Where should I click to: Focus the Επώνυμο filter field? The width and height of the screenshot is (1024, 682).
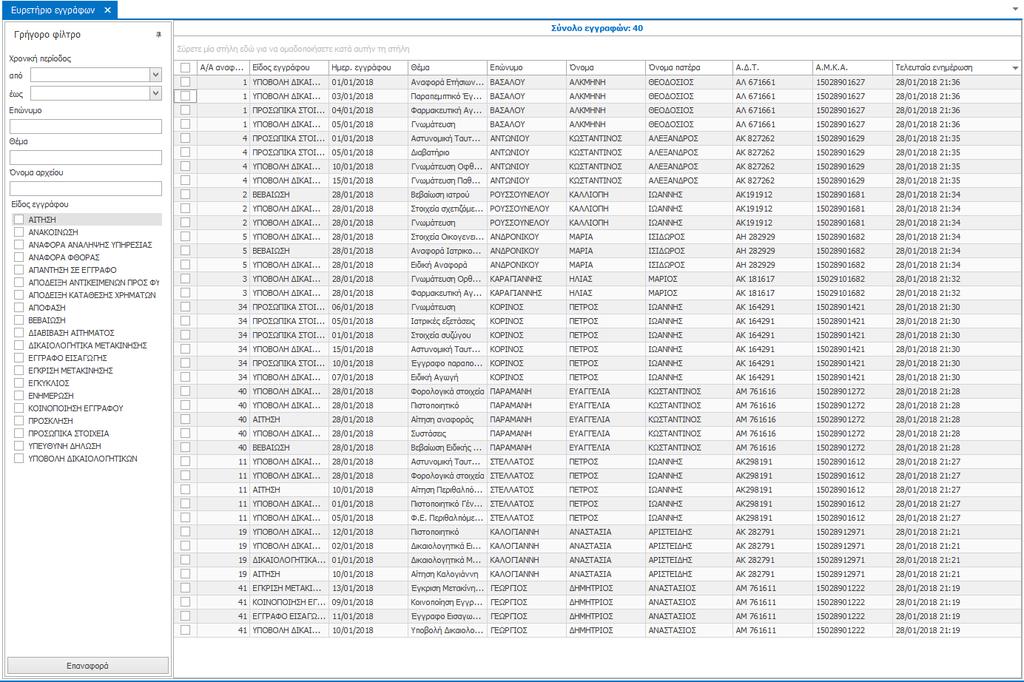click(86, 126)
